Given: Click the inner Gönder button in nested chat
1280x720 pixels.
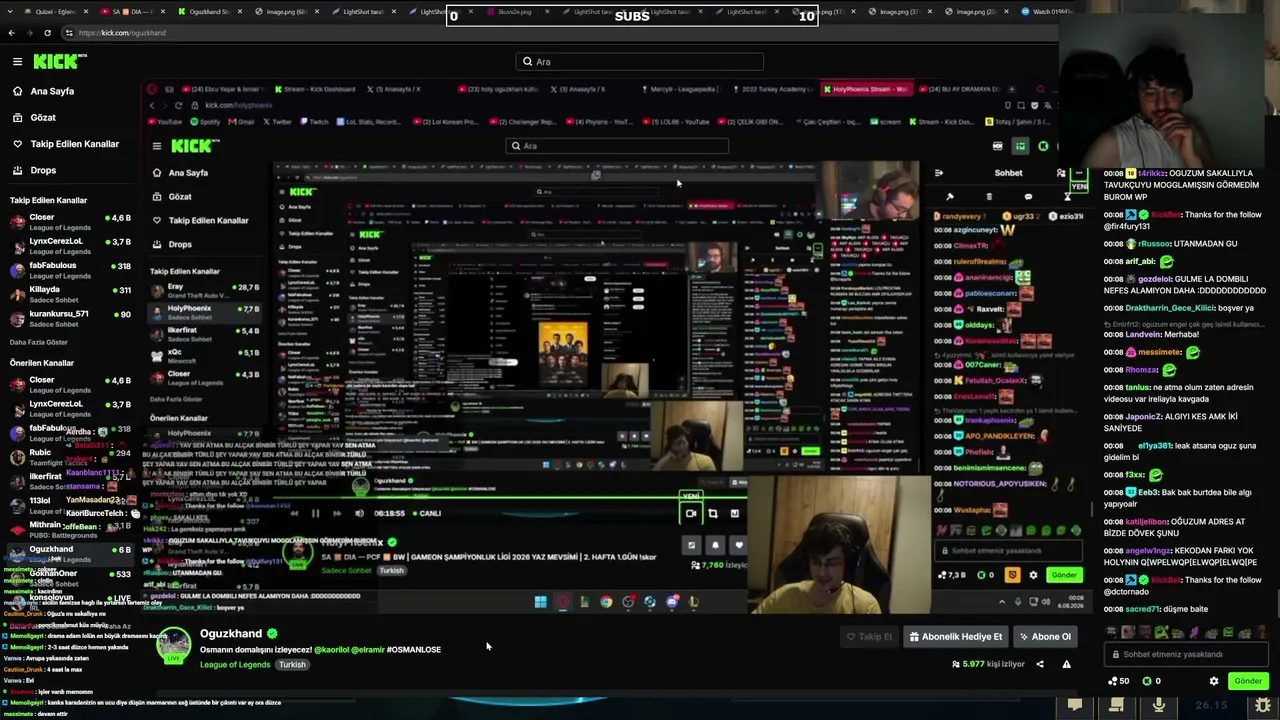Looking at the screenshot, I should point(1064,575).
